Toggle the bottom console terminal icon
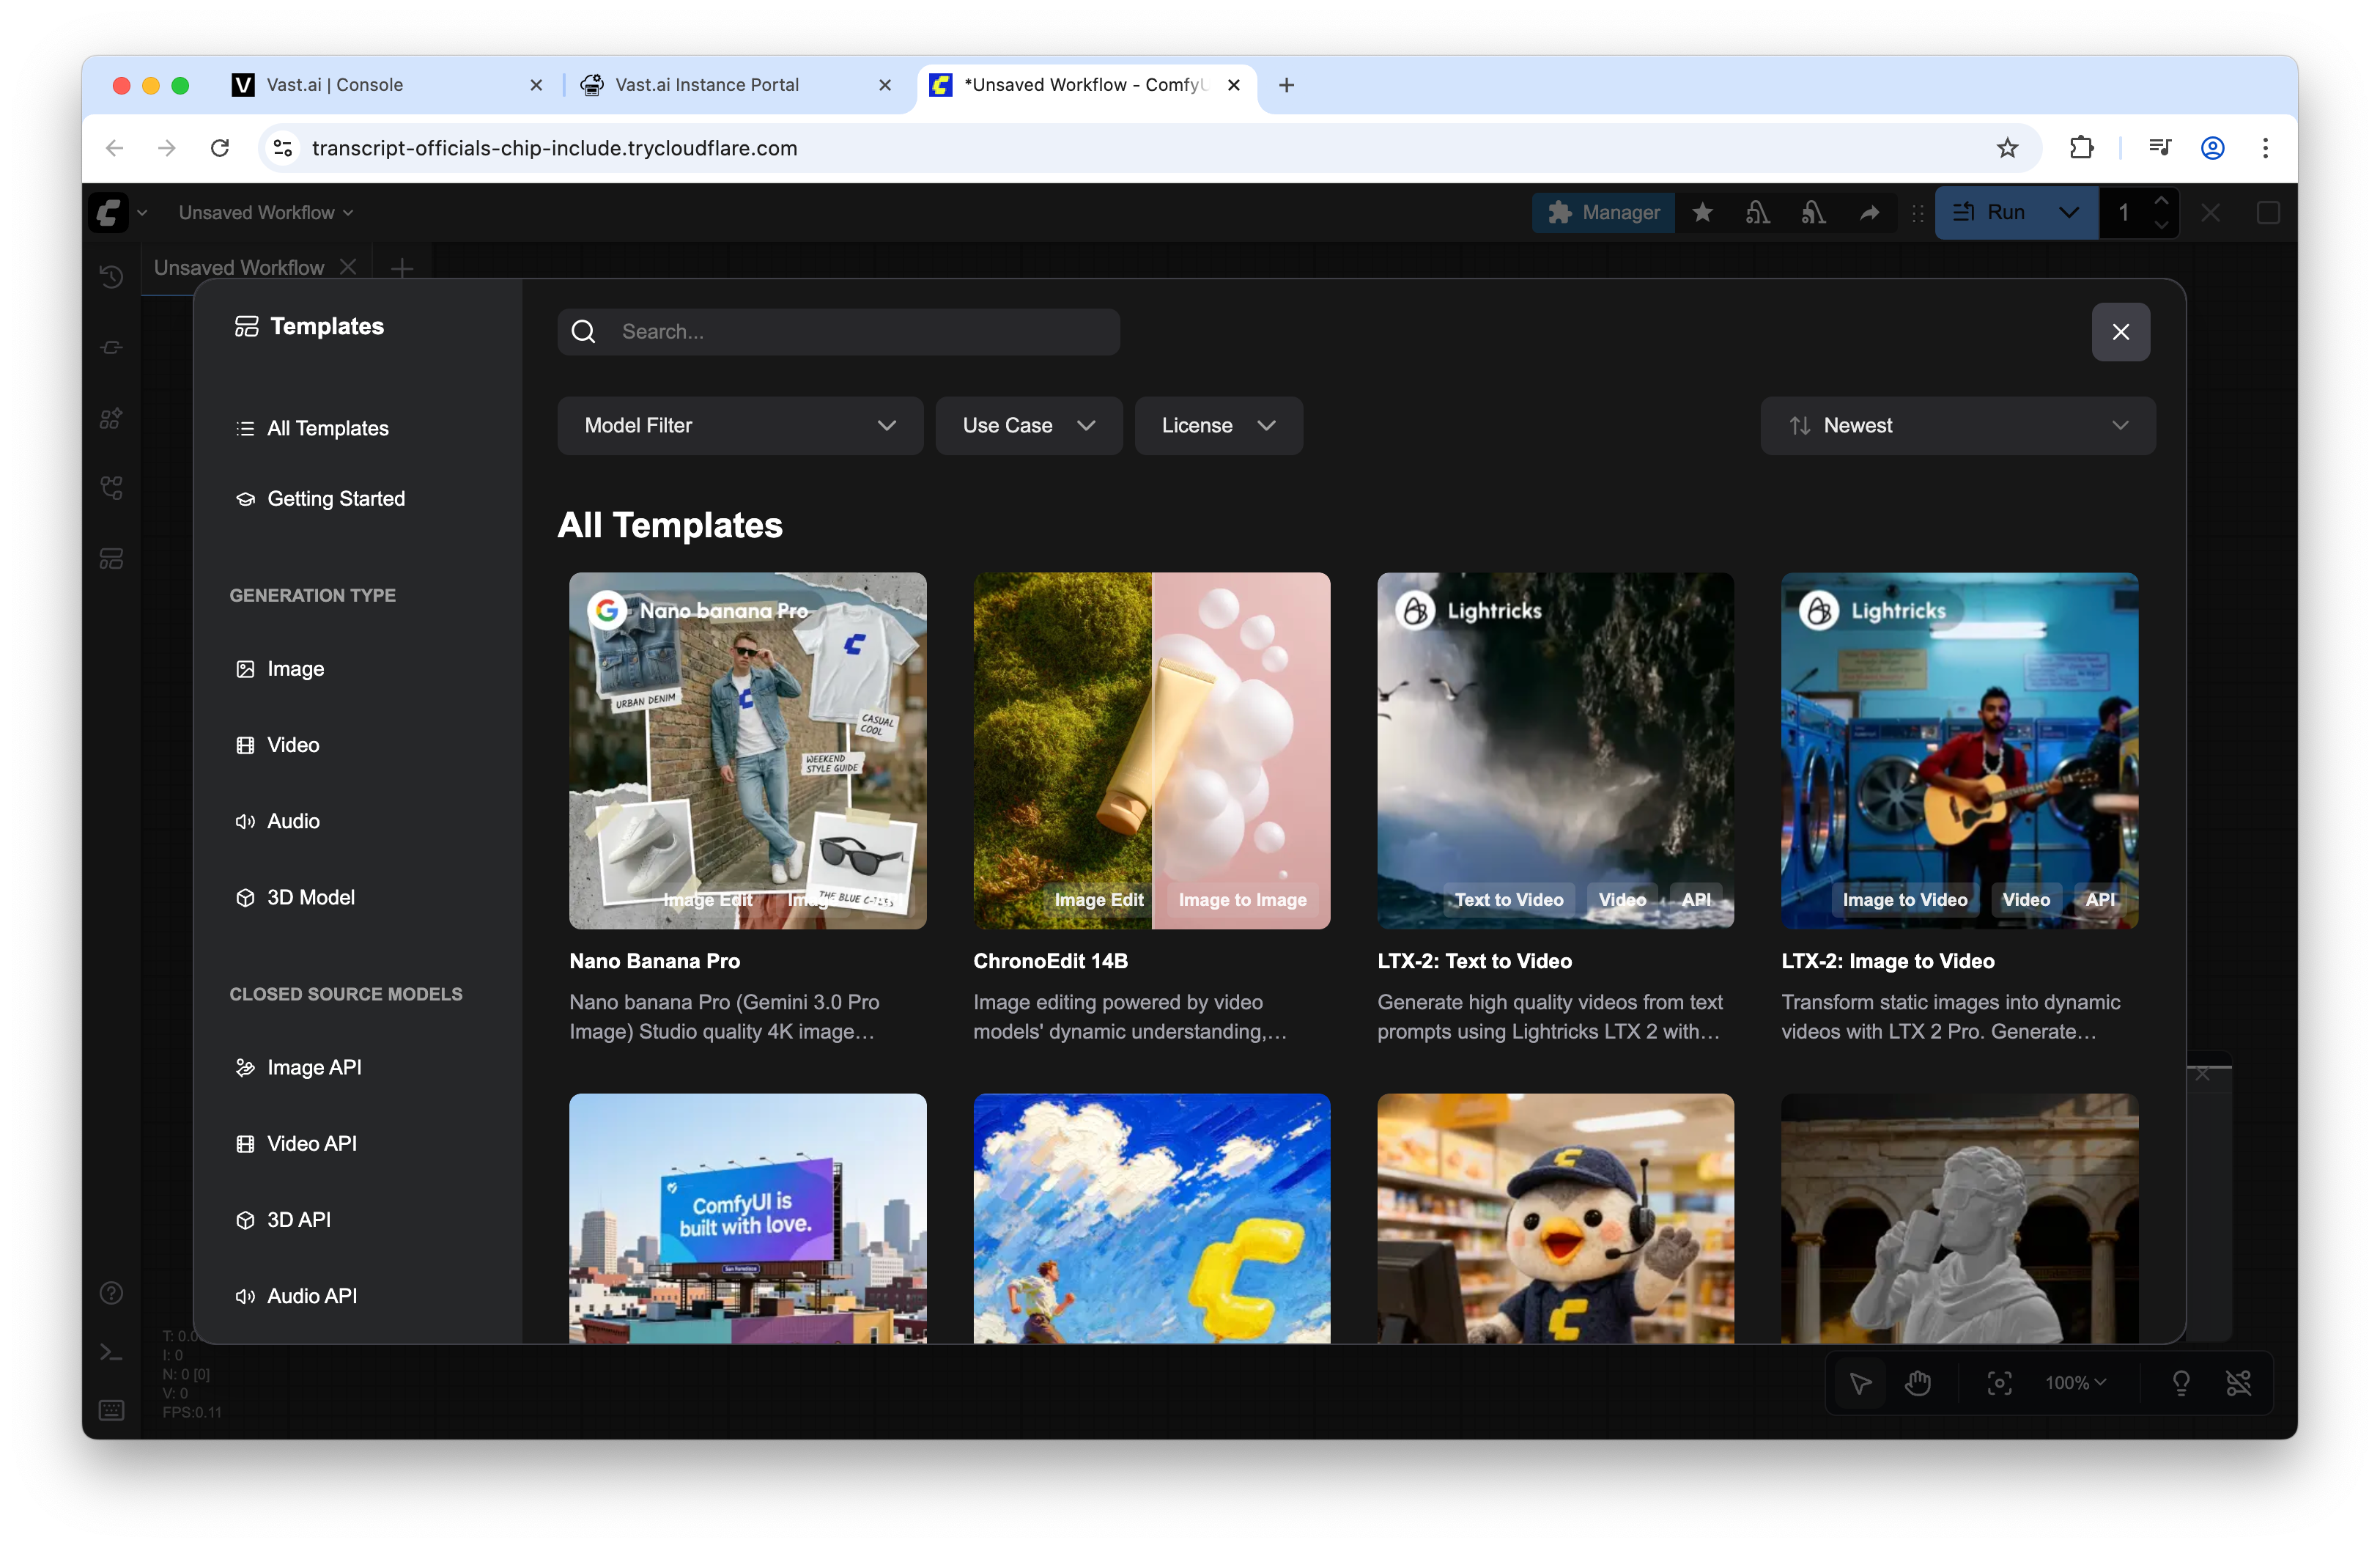The width and height of the screenshot is (2380, 1548). (x=112, y=1352)
